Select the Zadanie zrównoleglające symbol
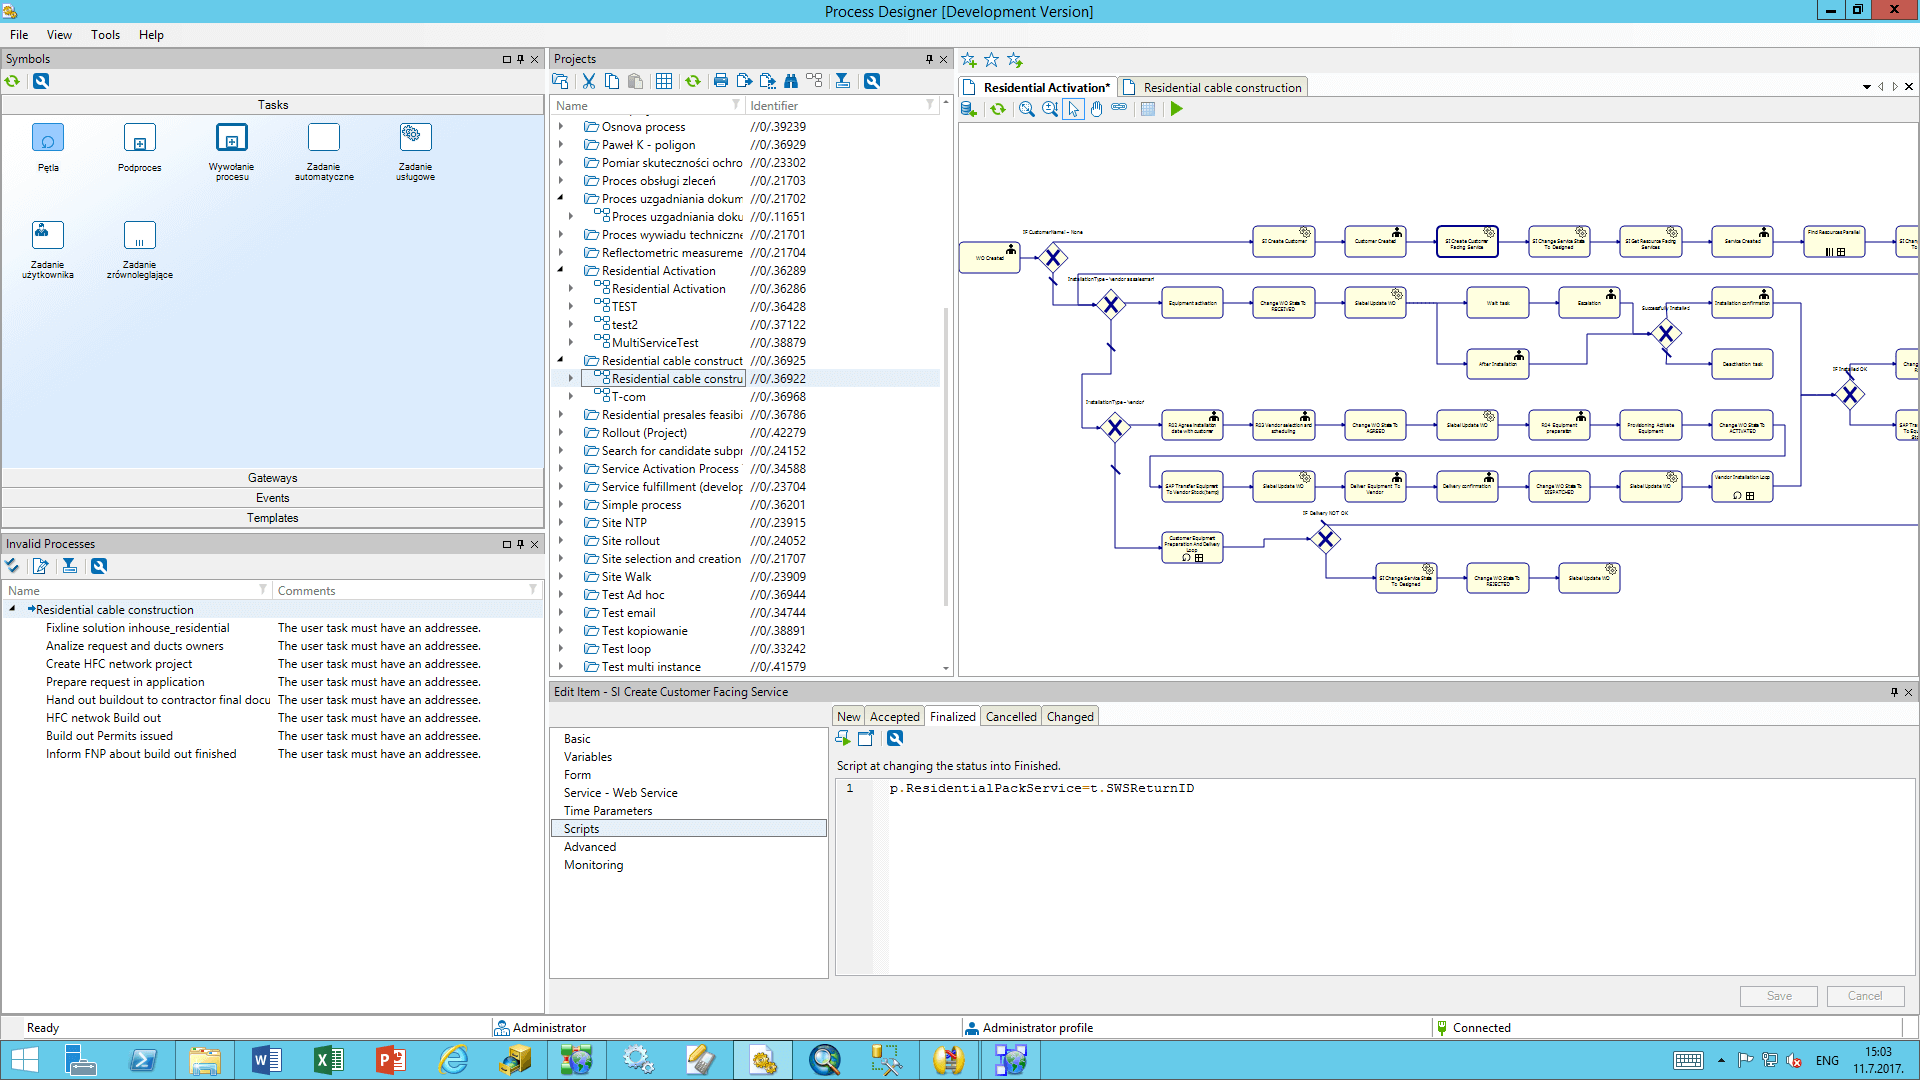This screenshot has height=1080, width=1920. click(140, 249)
